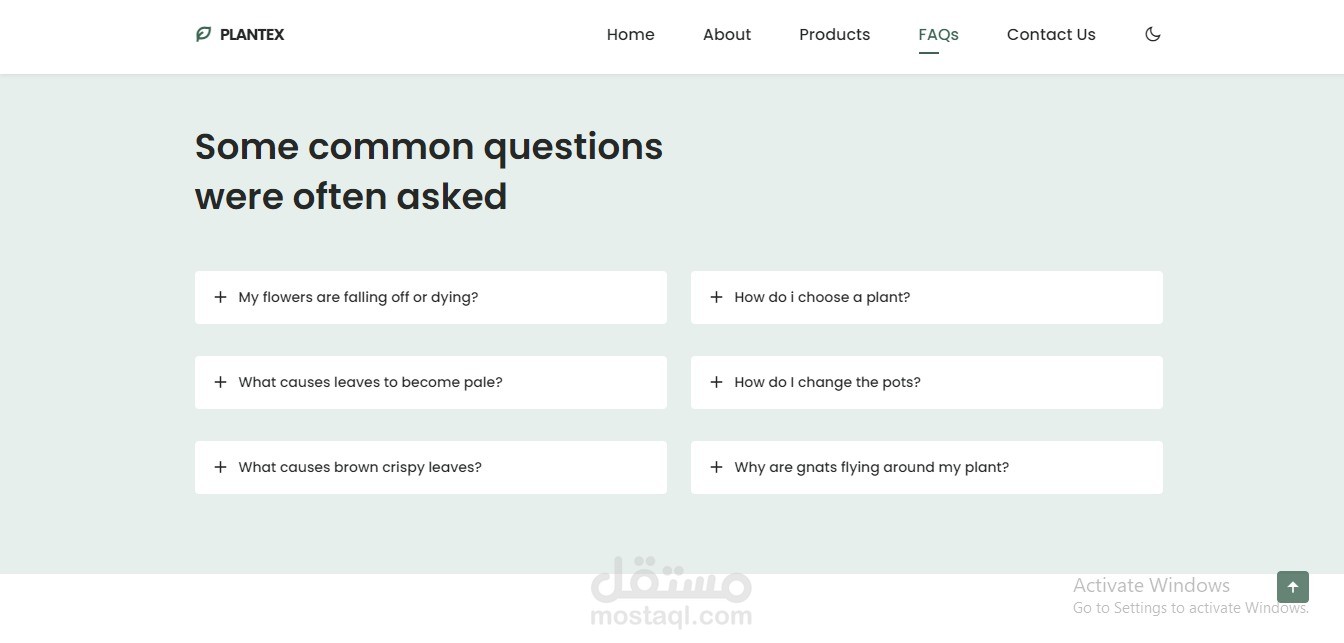
Task: Navigate to the Products section
Action: (x=834, y=34)
